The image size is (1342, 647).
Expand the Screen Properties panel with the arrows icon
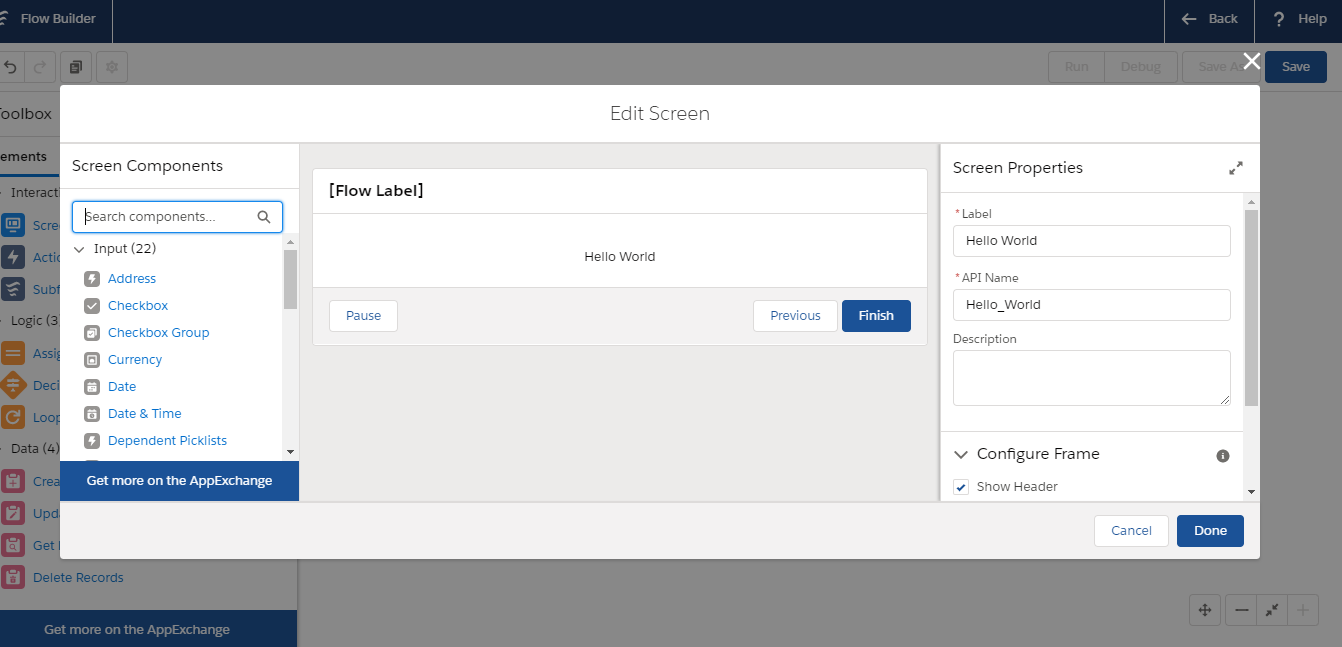[x=1236, y=168]
